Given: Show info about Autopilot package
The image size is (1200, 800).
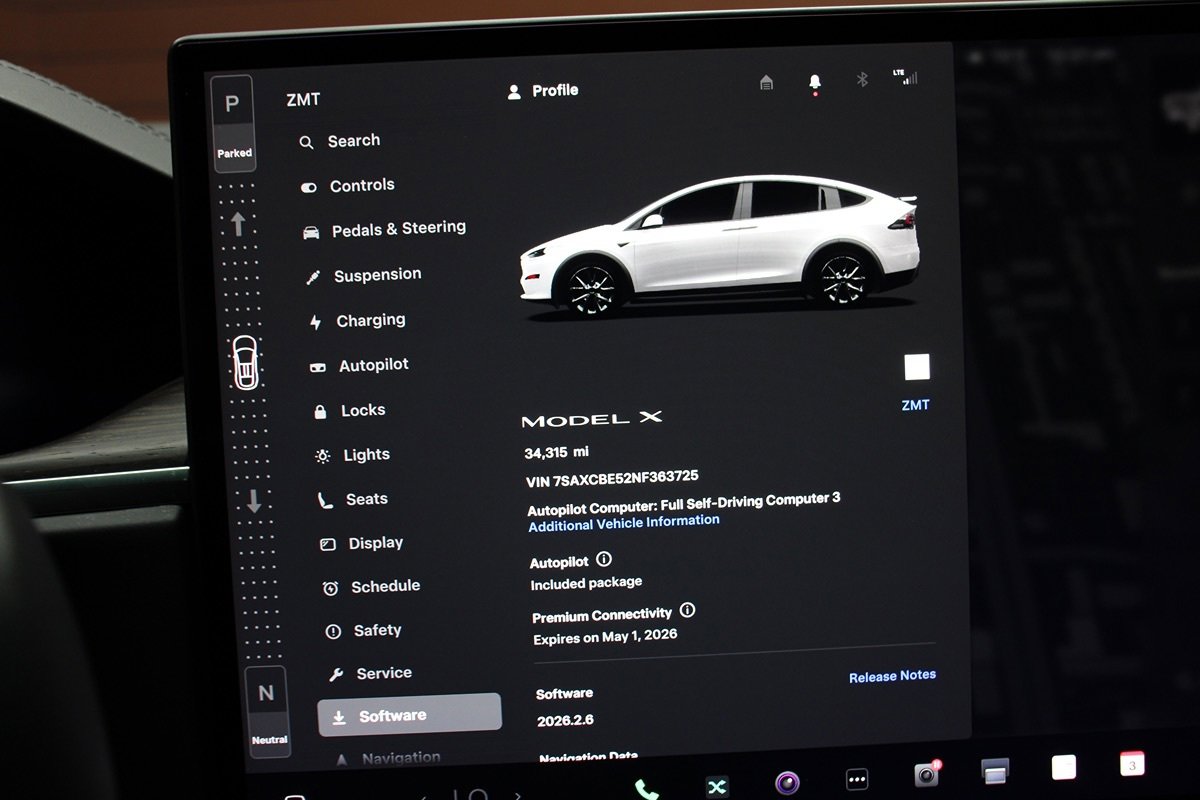Looking at the screenshot, I should coord(604,560).
